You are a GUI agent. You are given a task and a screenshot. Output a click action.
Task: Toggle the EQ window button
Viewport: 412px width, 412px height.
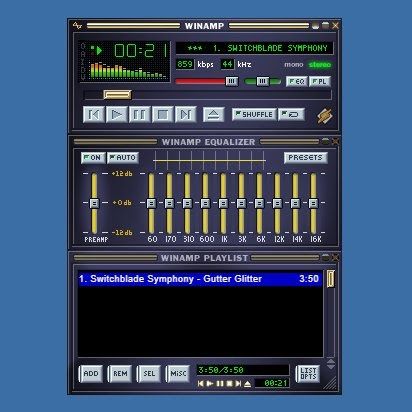pyautogui.click(x=297, y=81)
